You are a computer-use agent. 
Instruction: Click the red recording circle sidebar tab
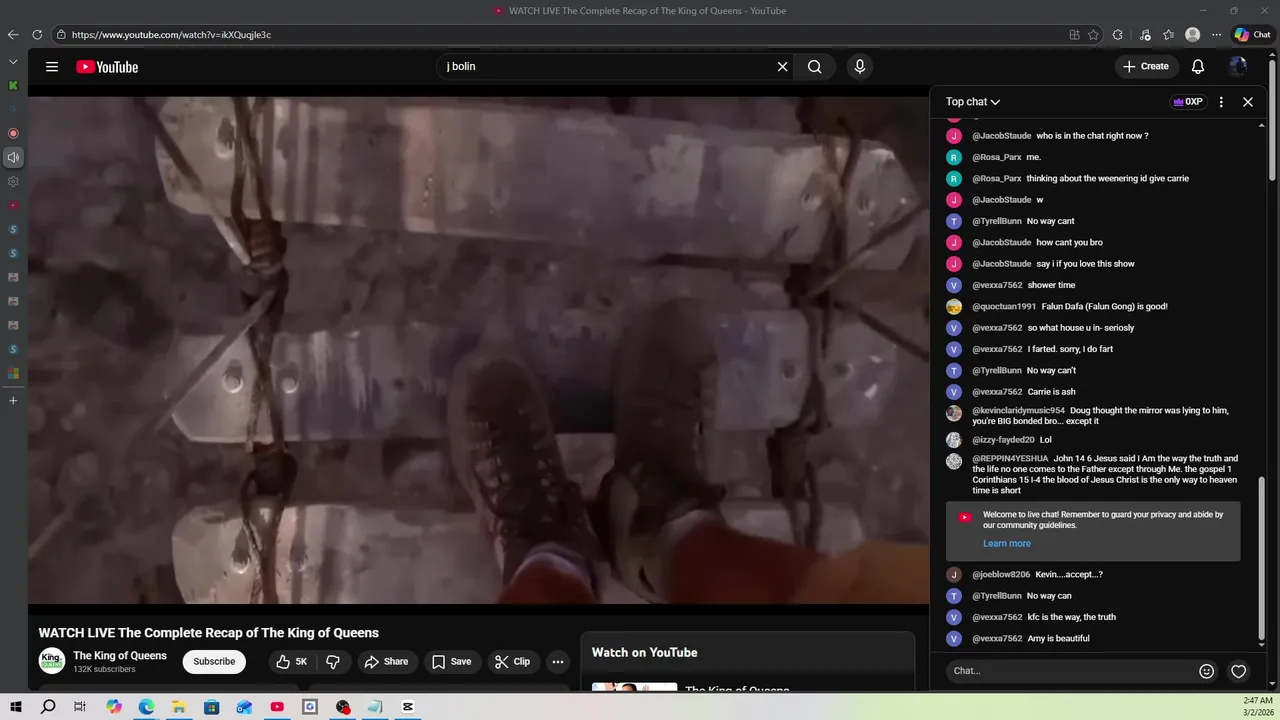coord(13,133)
